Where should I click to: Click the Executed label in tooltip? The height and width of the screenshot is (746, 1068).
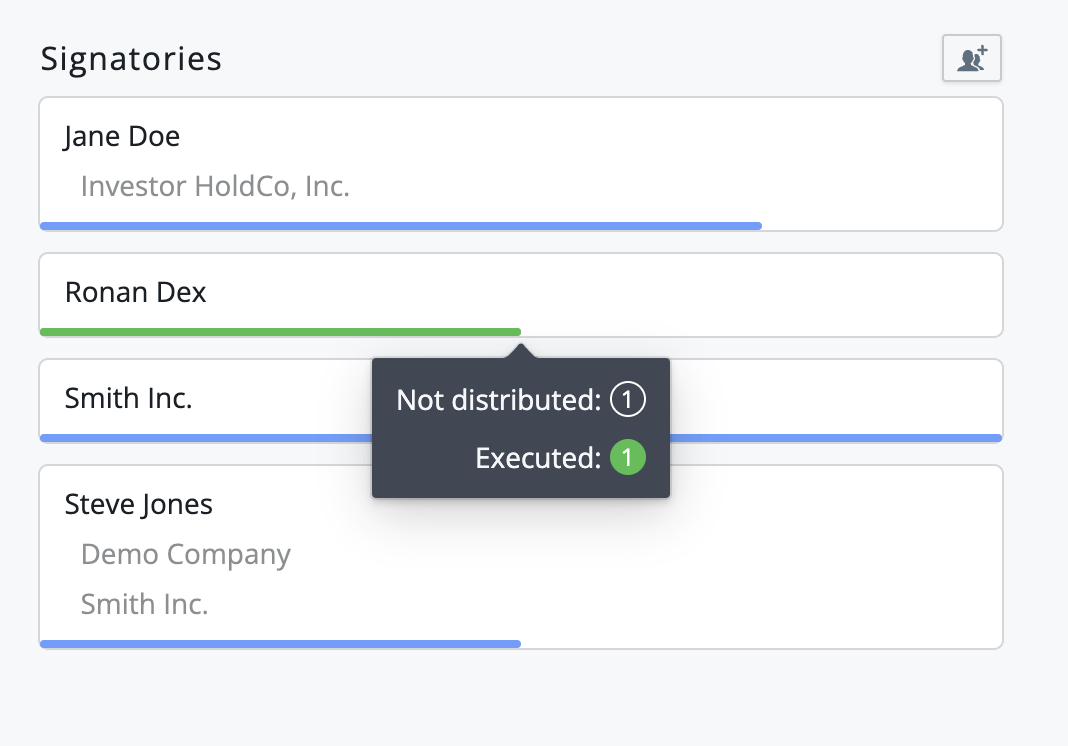tap(537, 458)
